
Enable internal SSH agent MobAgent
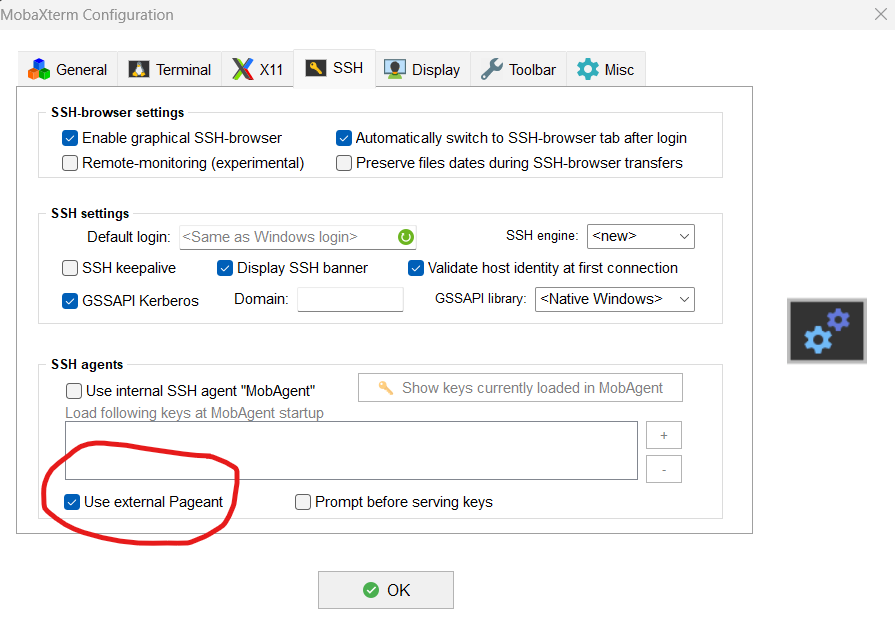tap(74, 391)
